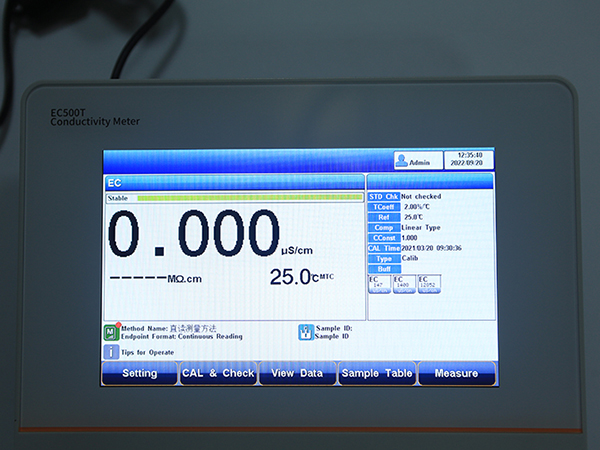Select the EC 12852 buffer standard icon
The width and height of the screenshot is (600, 450).
pyautogui.click(x=429, y=284)
